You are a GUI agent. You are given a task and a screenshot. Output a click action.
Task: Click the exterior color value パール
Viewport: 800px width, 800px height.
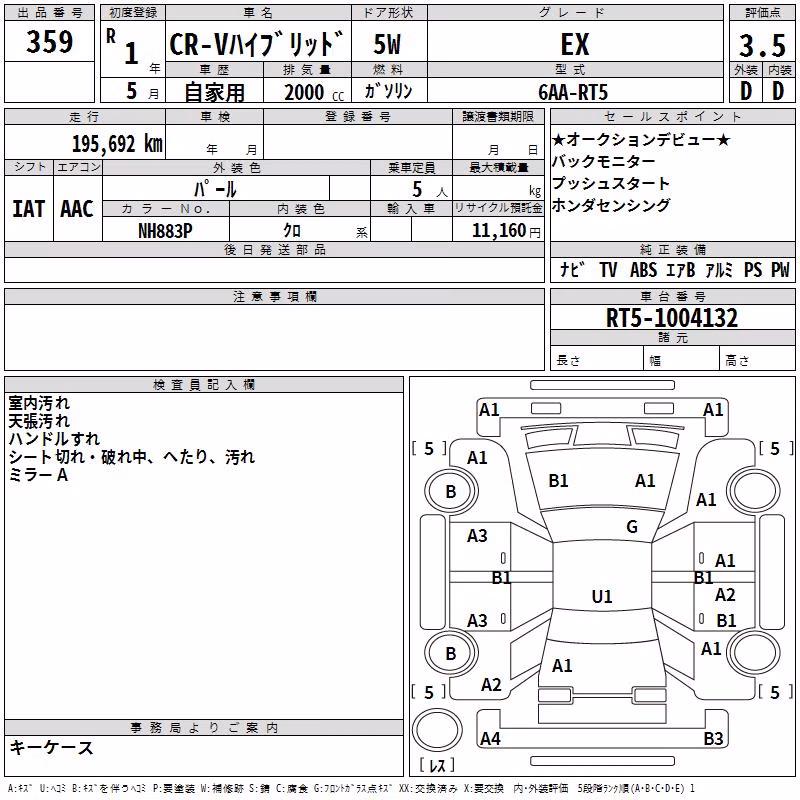coord(215,189)
